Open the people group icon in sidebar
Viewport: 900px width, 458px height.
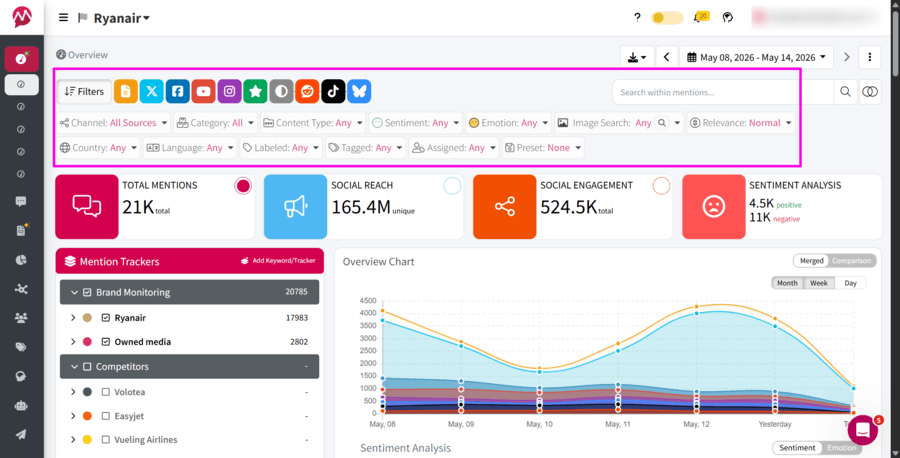(x=21, y=318)
